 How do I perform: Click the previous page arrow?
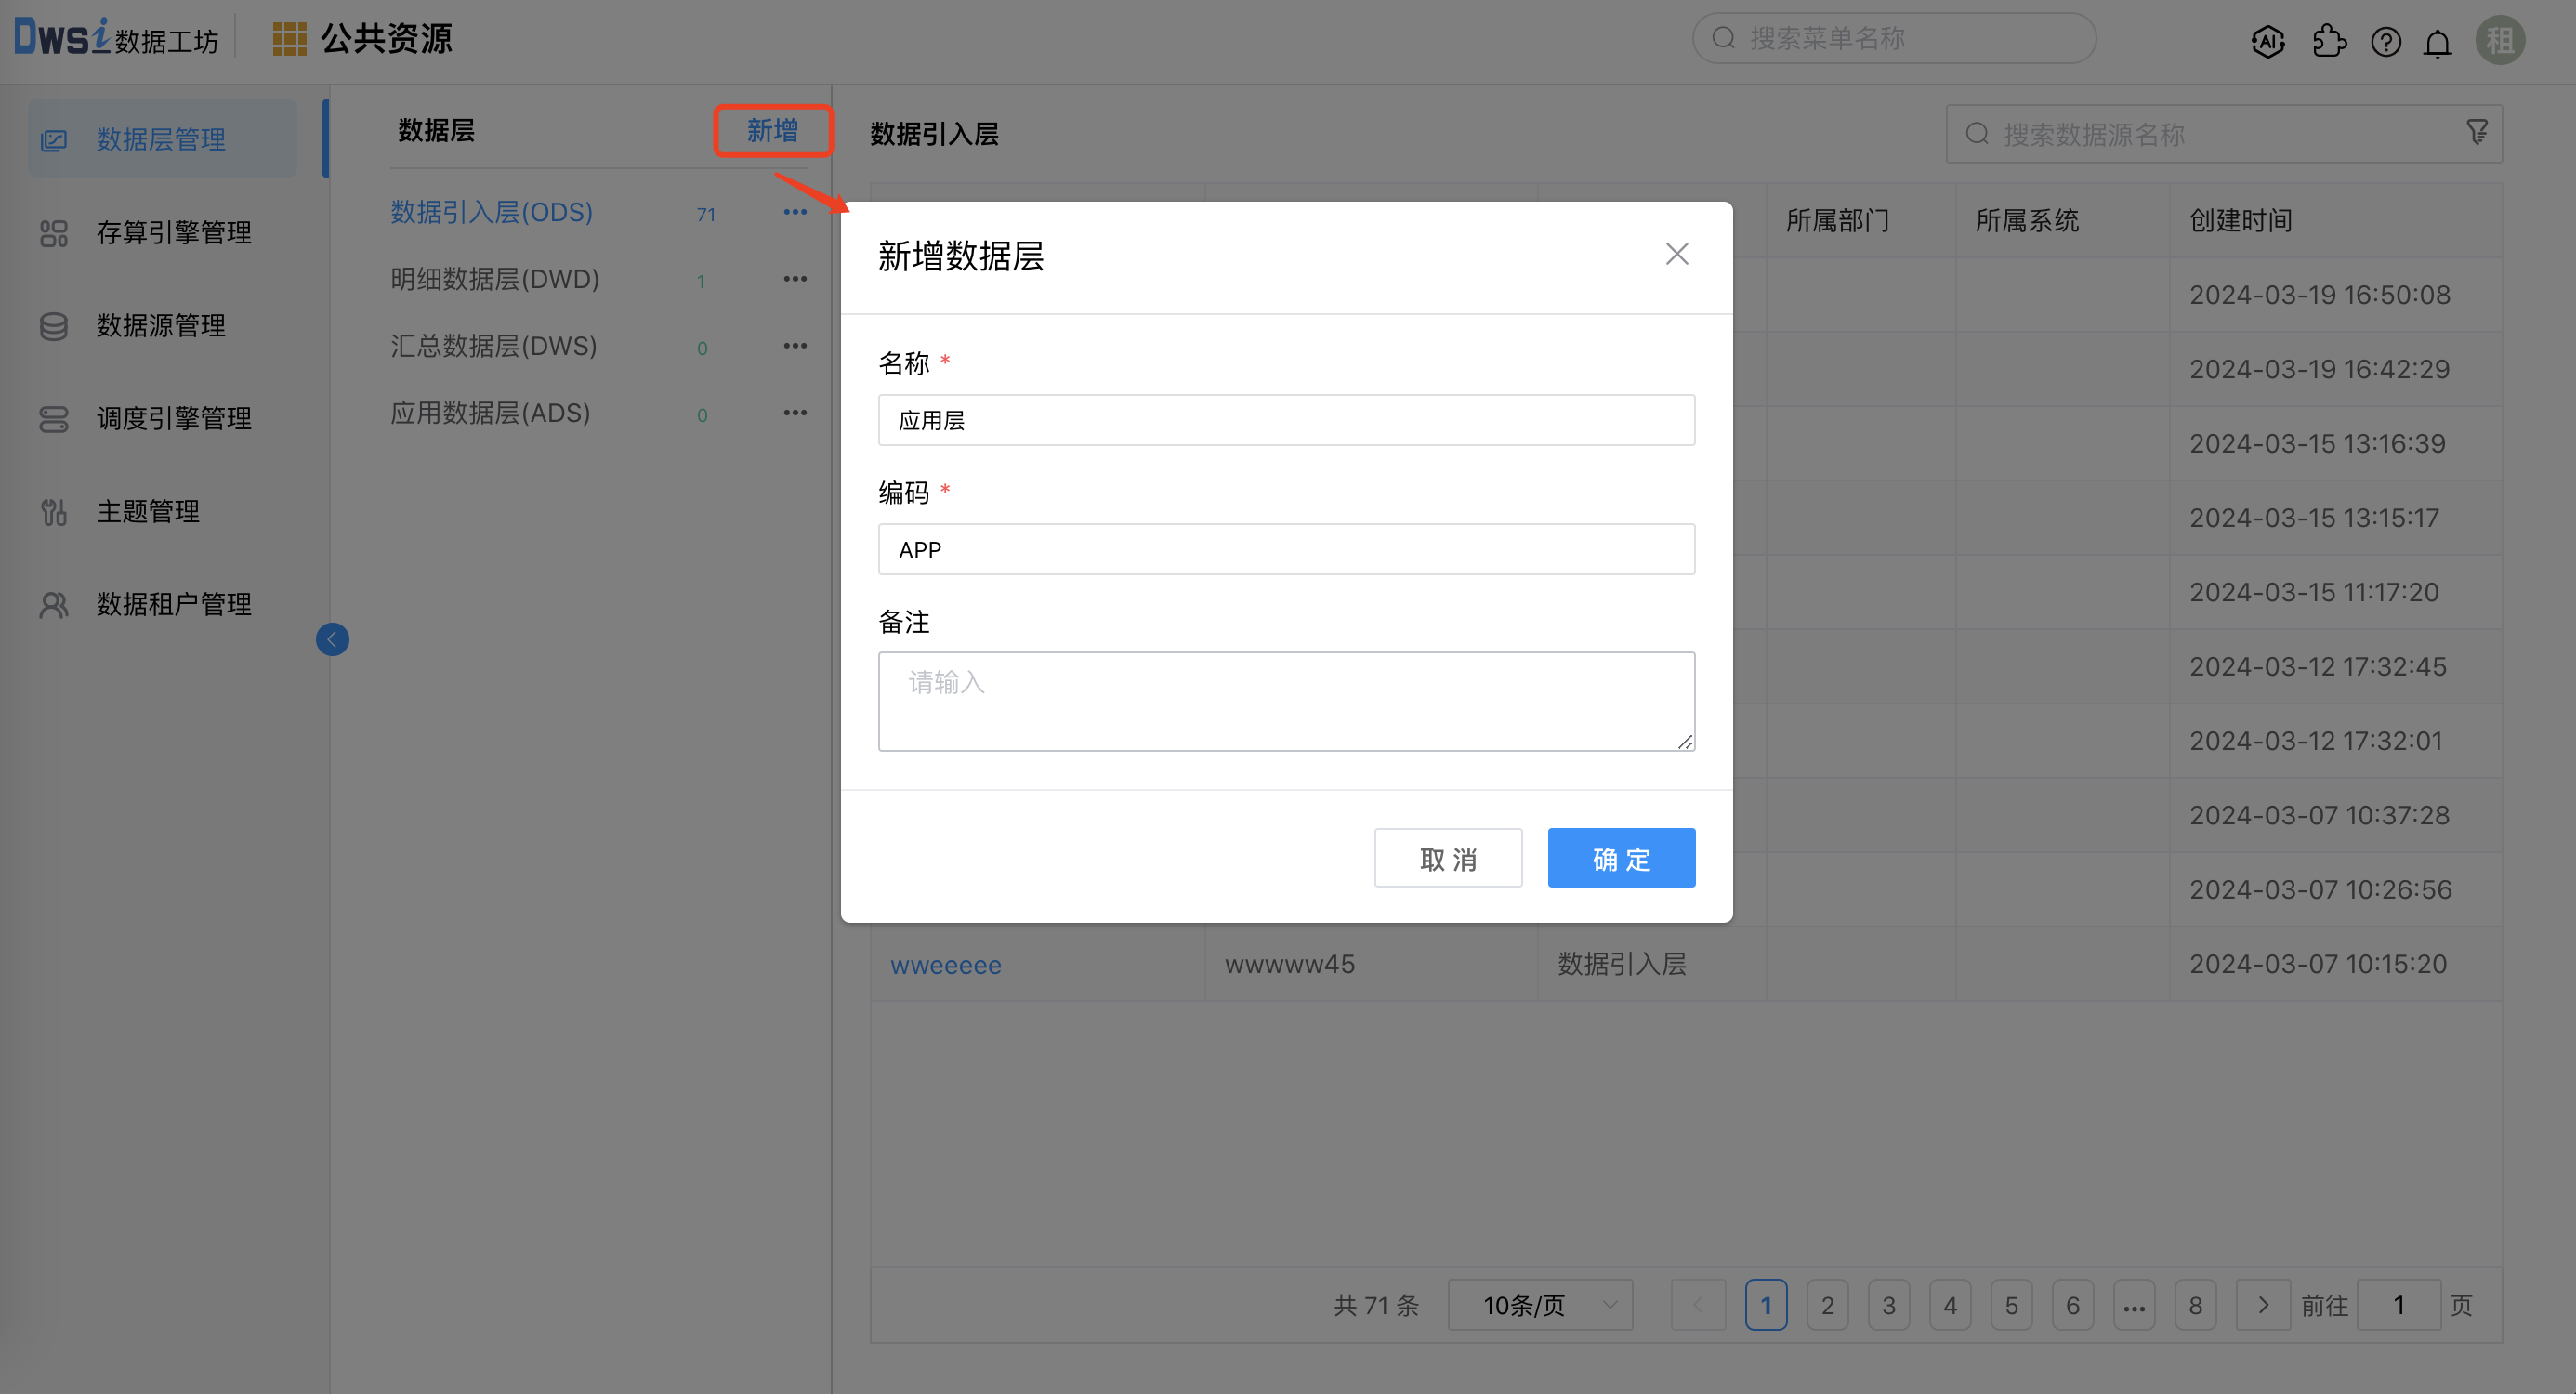1698,1305
